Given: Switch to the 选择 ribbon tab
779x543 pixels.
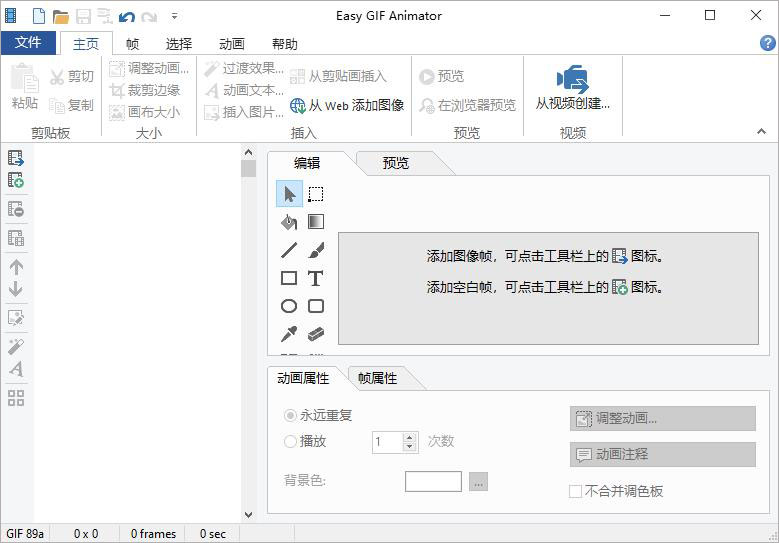Looking at the screenshot, I should (178, 44).
